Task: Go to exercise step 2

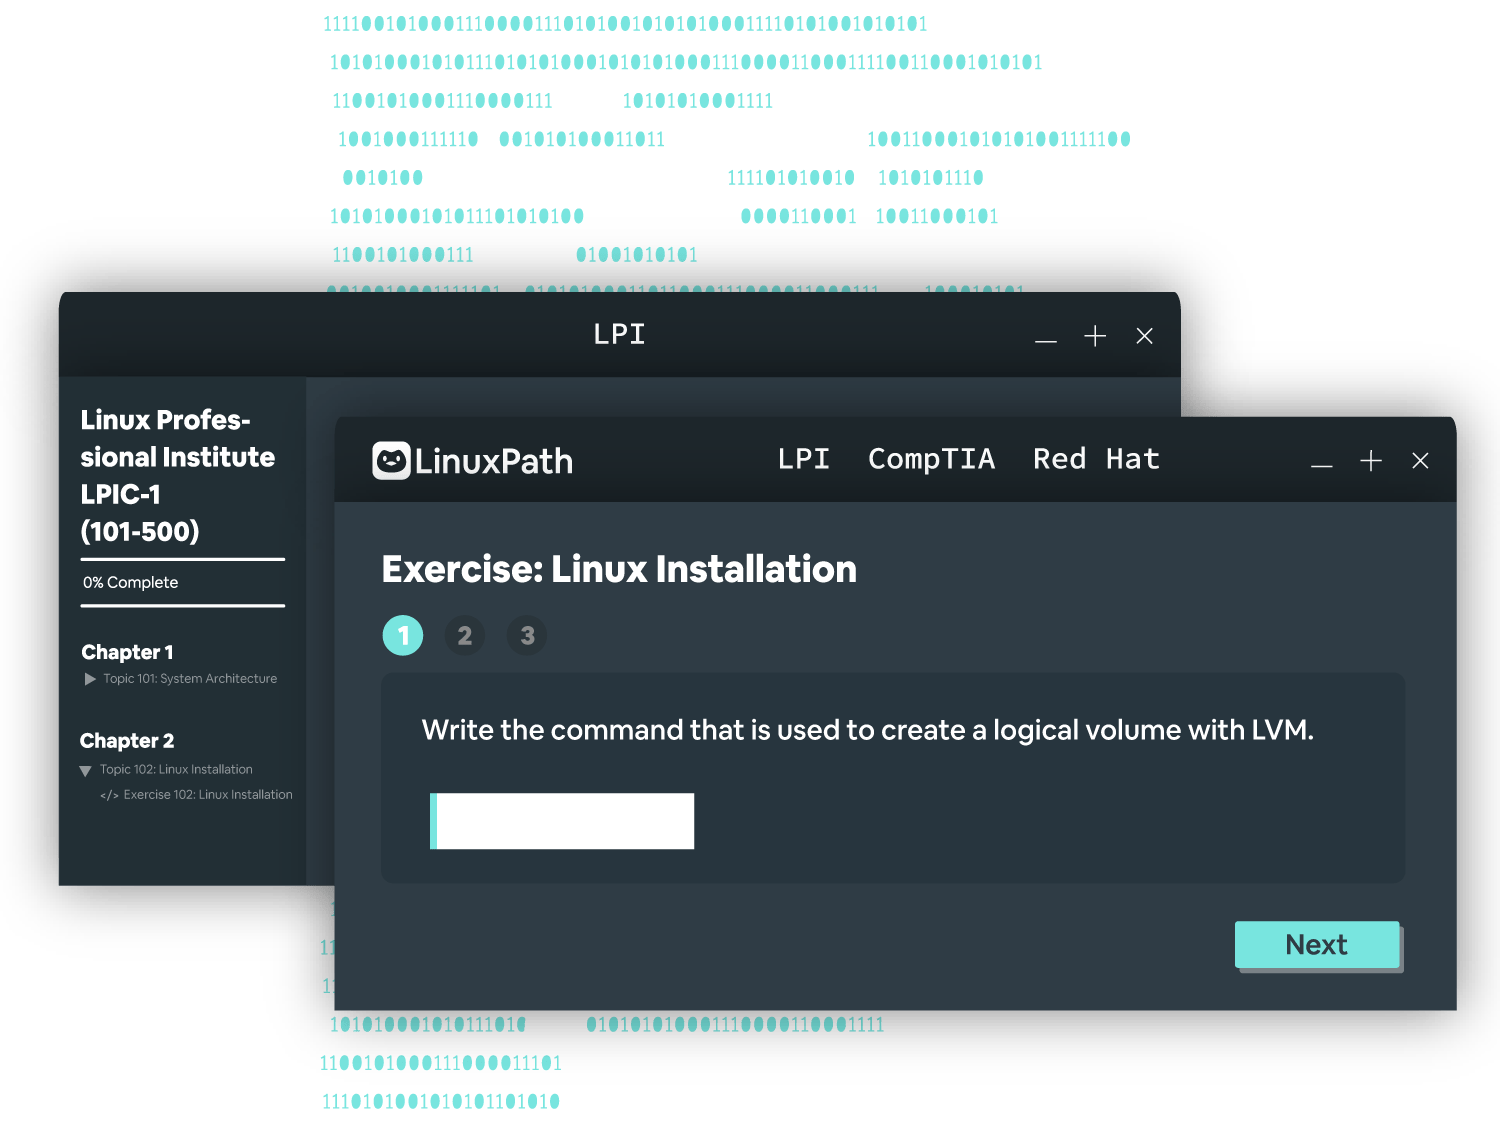Action: (465, 635)
